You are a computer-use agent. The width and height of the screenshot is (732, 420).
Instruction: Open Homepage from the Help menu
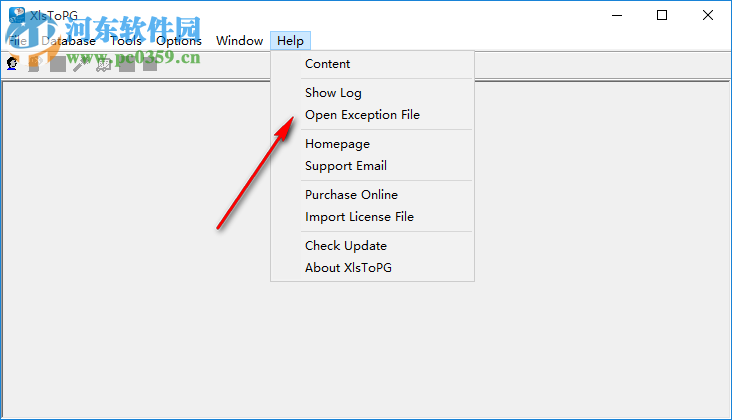pyautogui.click(x=372, y=144)
